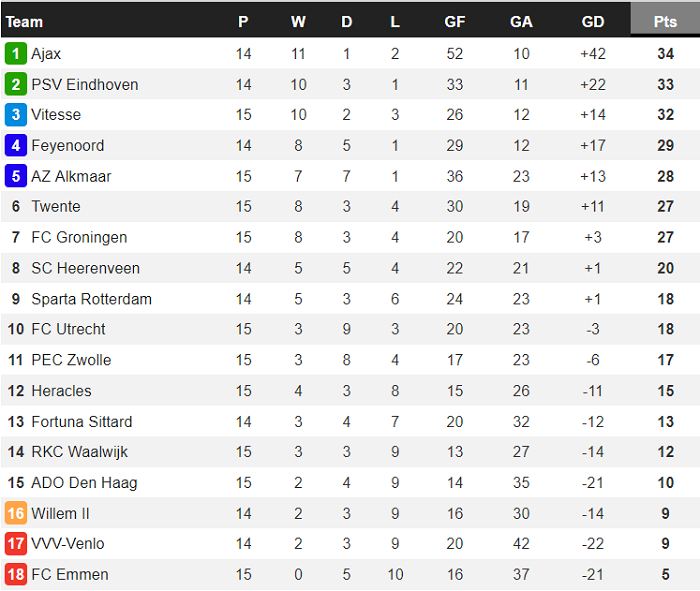
Task: Sort table by Pts column header
Action: 665,22
